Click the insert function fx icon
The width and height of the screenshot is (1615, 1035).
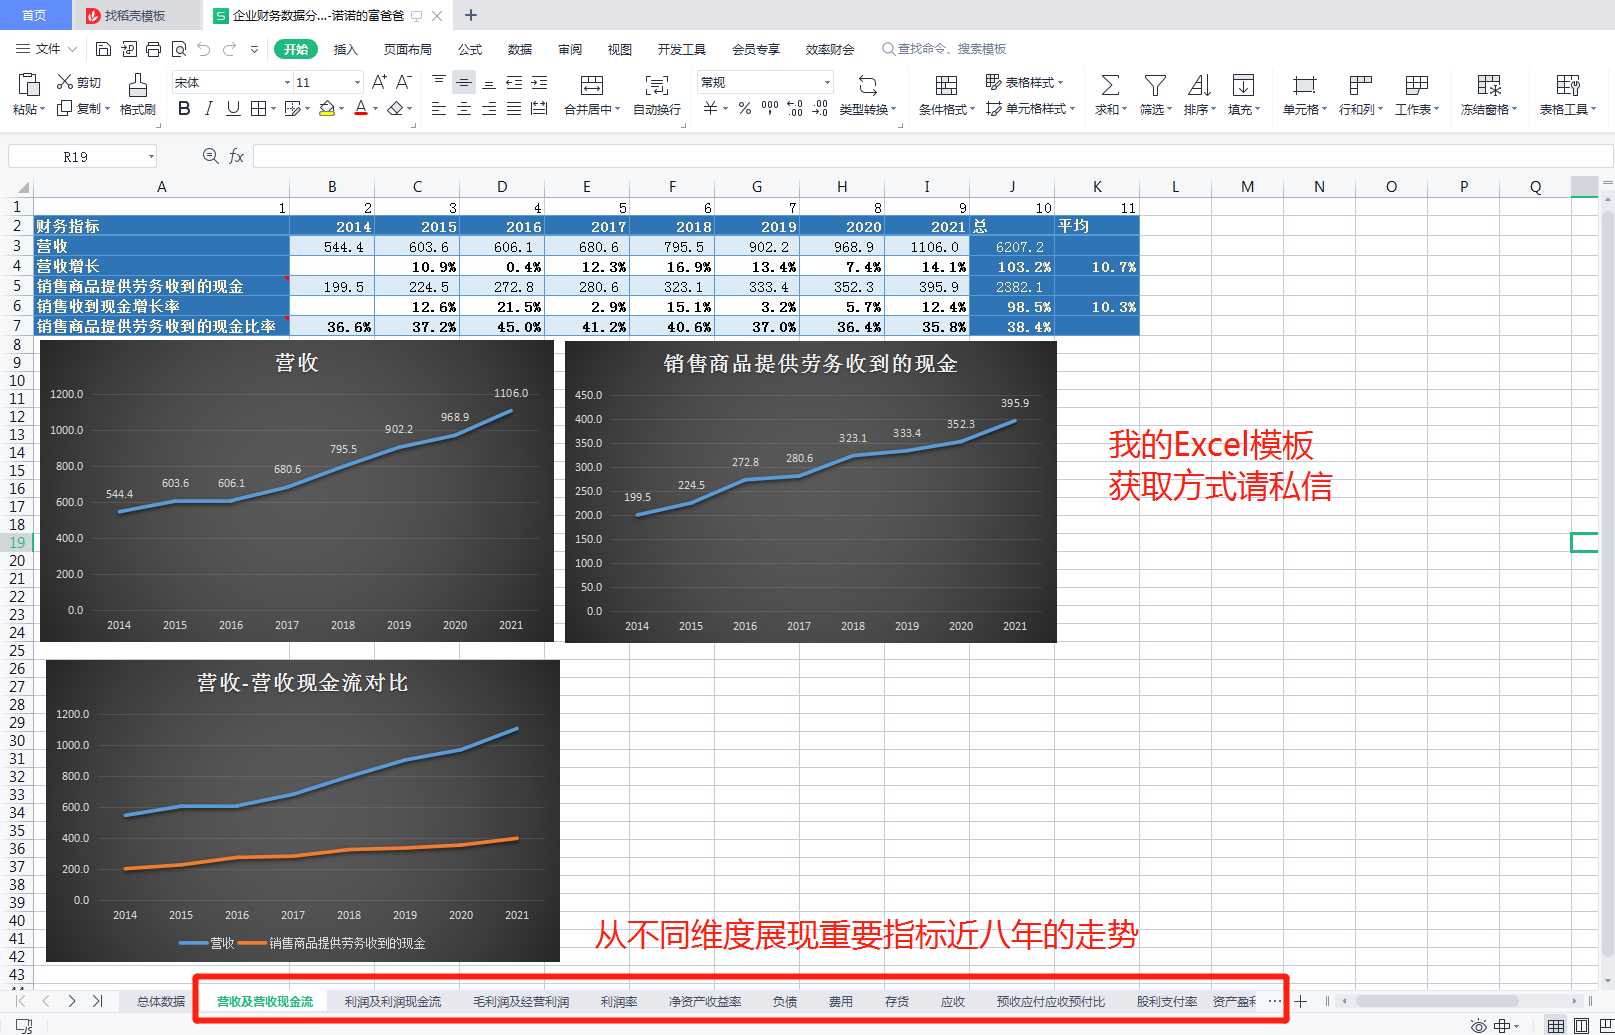point(237,156)
